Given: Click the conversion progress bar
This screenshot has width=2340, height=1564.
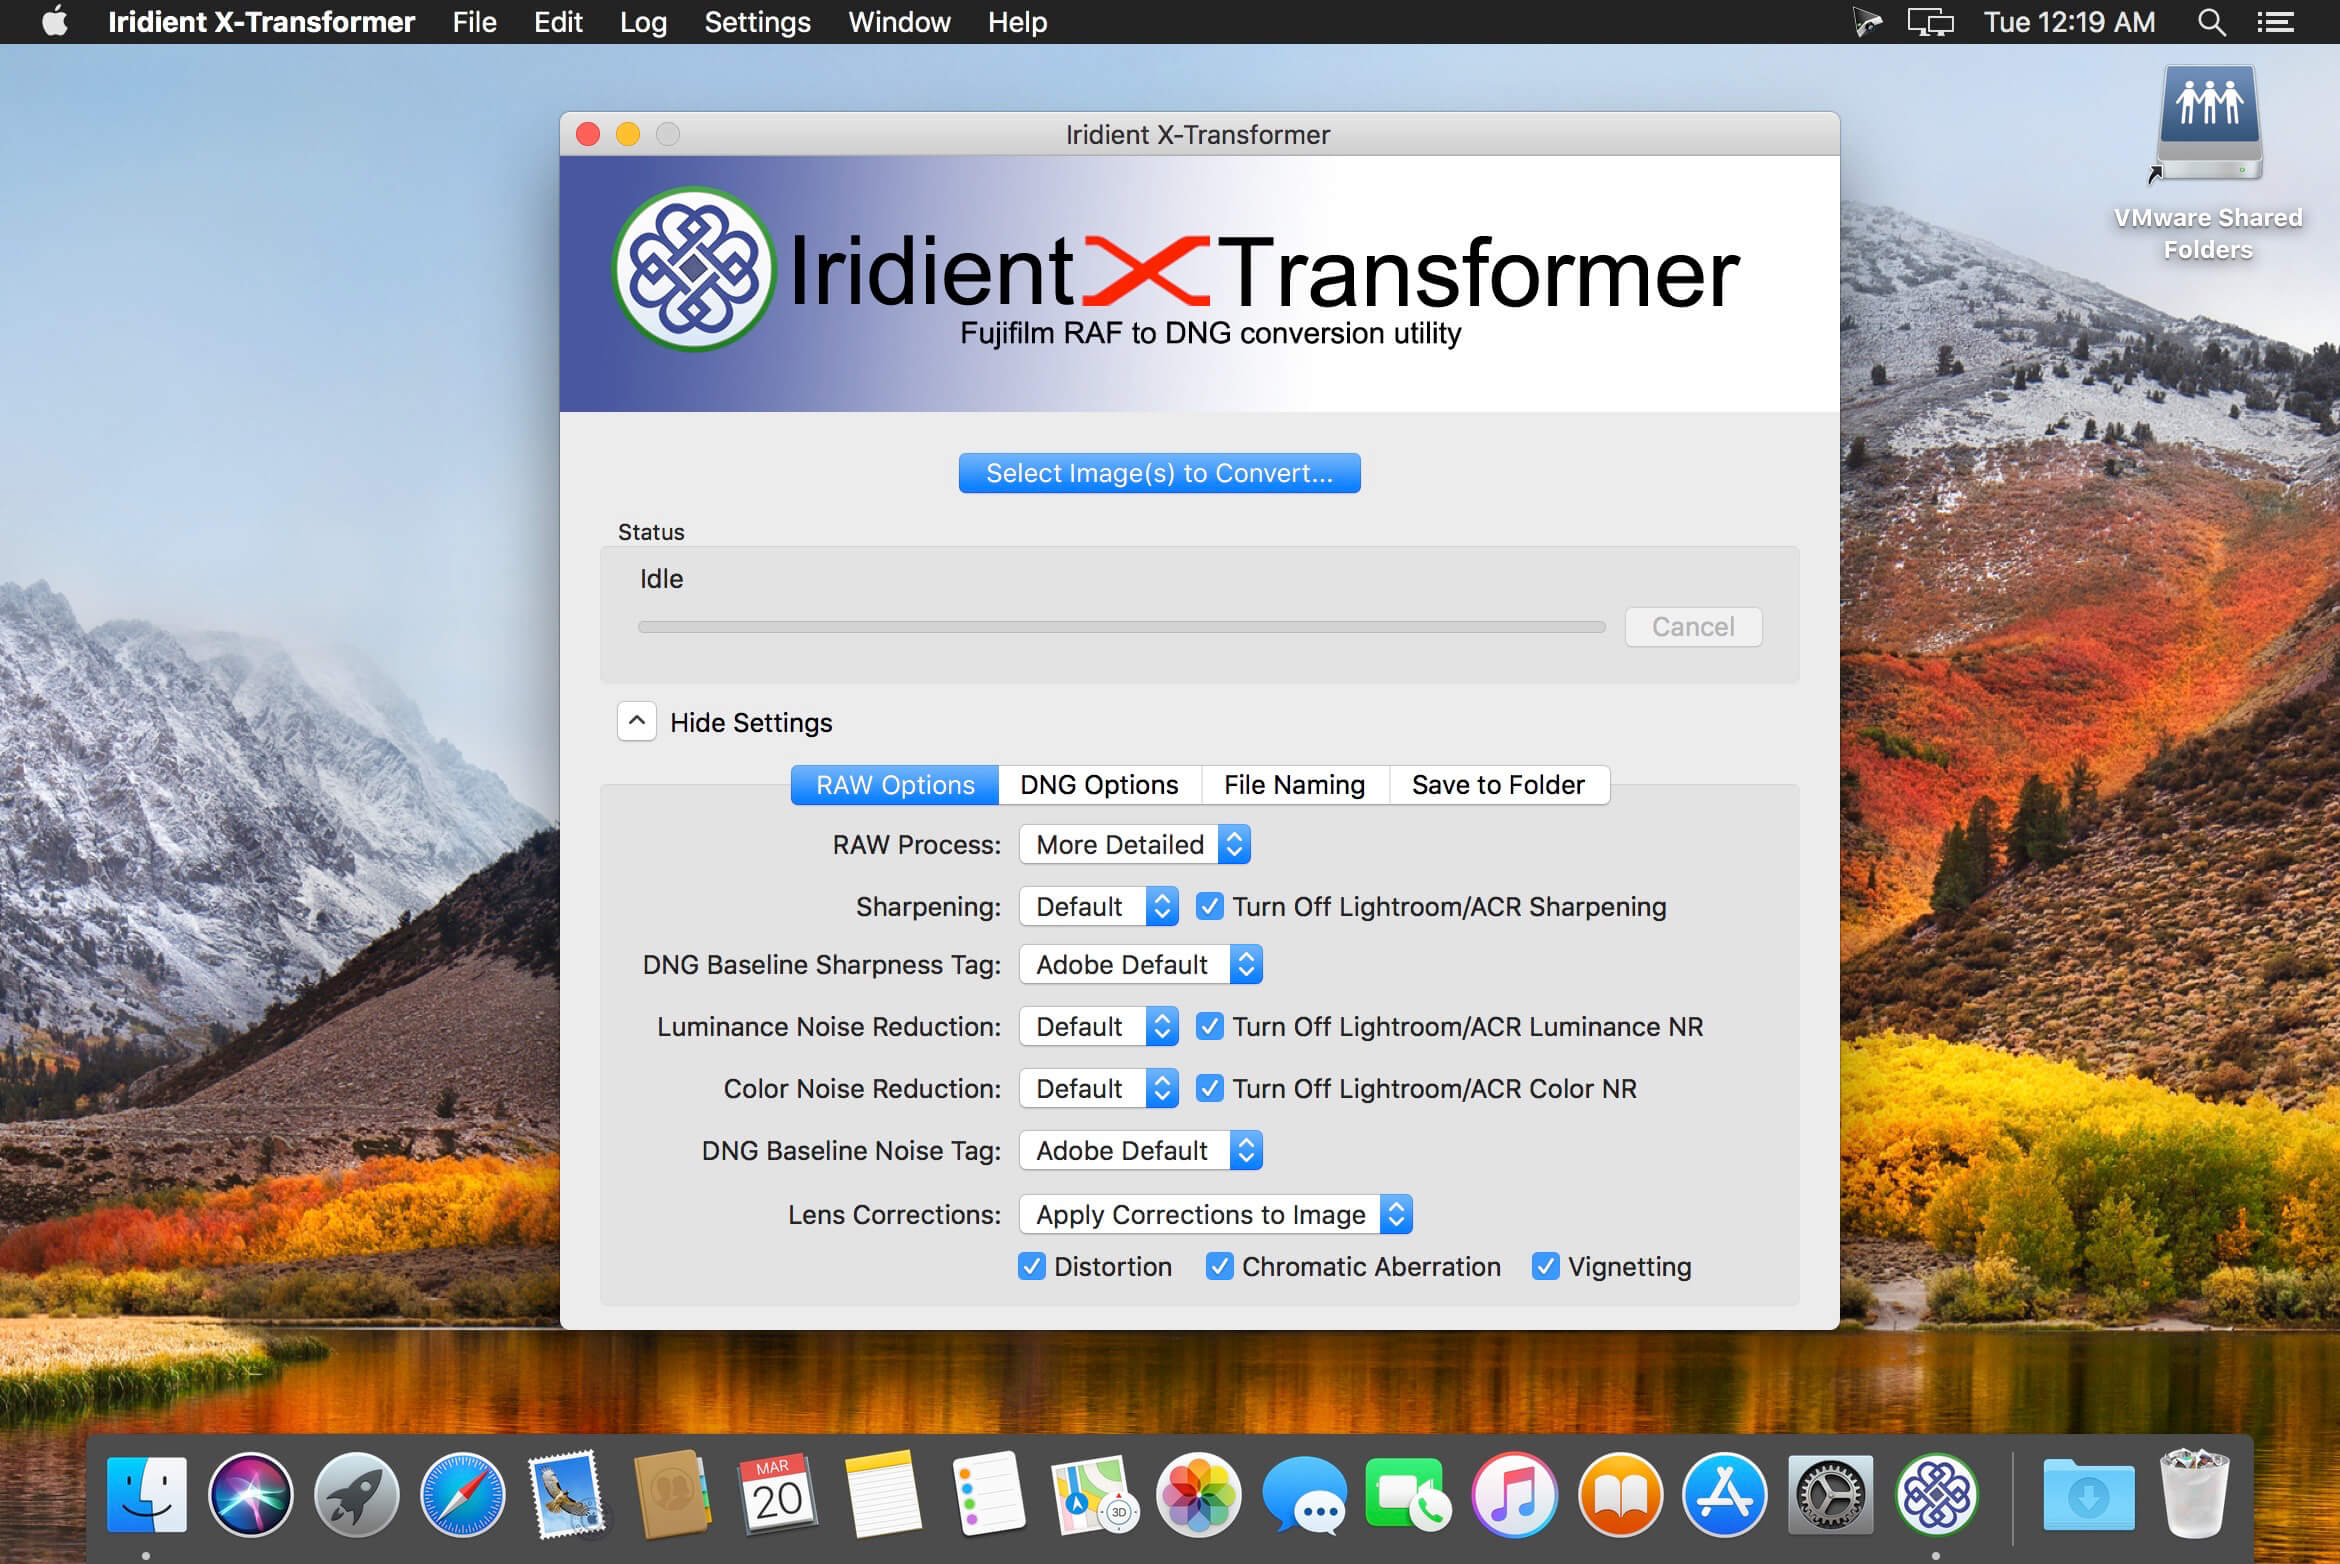Looking at the screenshot, I should pos(1121,627).
